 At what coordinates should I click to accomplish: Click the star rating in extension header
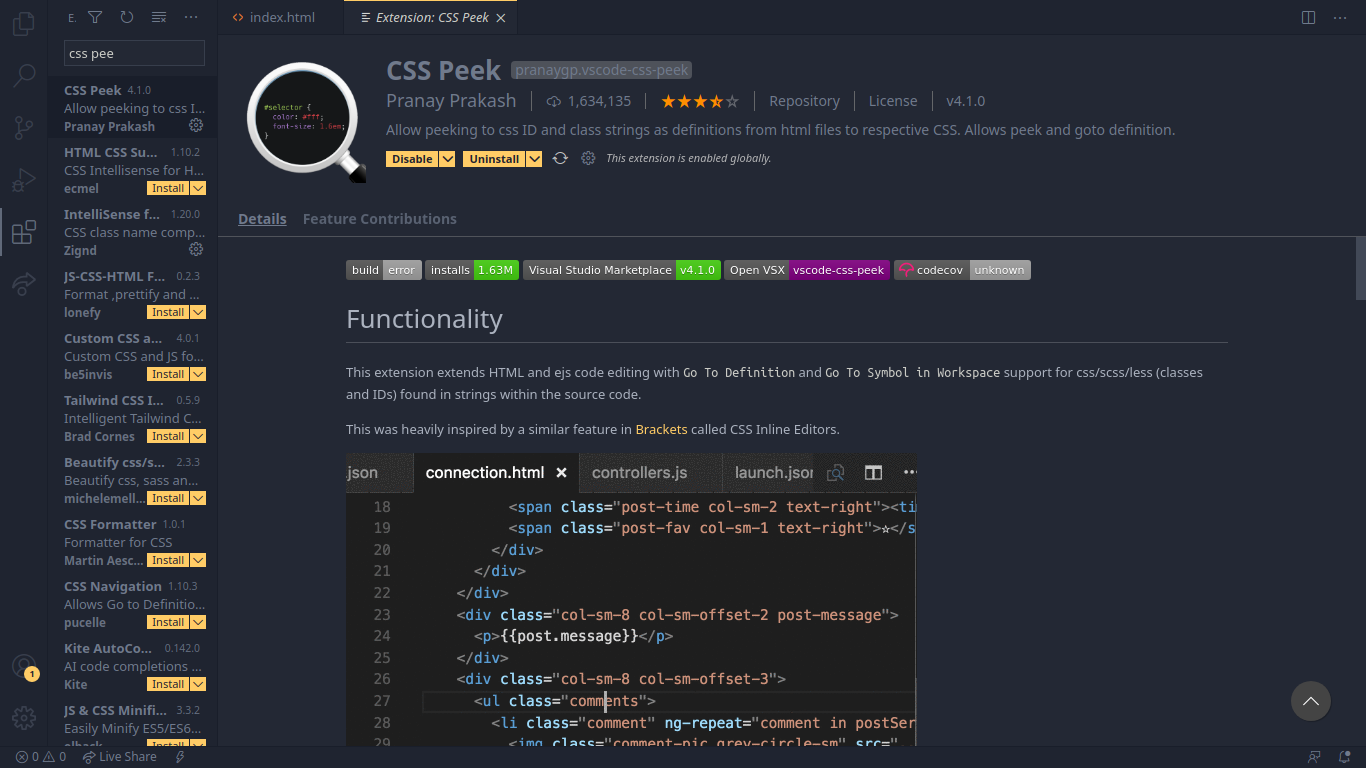pyautogui.click(x=700, y=101)
